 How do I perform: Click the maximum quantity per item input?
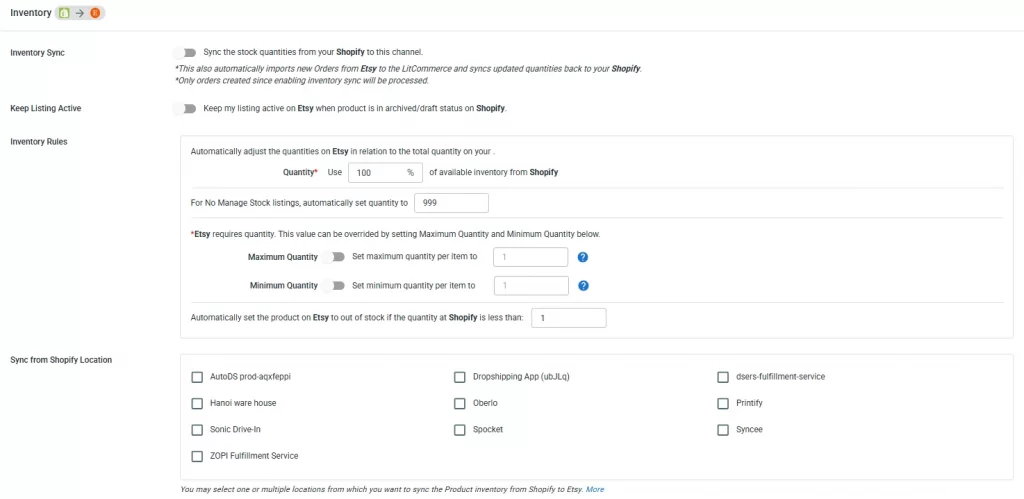click(x=530, y=257)
